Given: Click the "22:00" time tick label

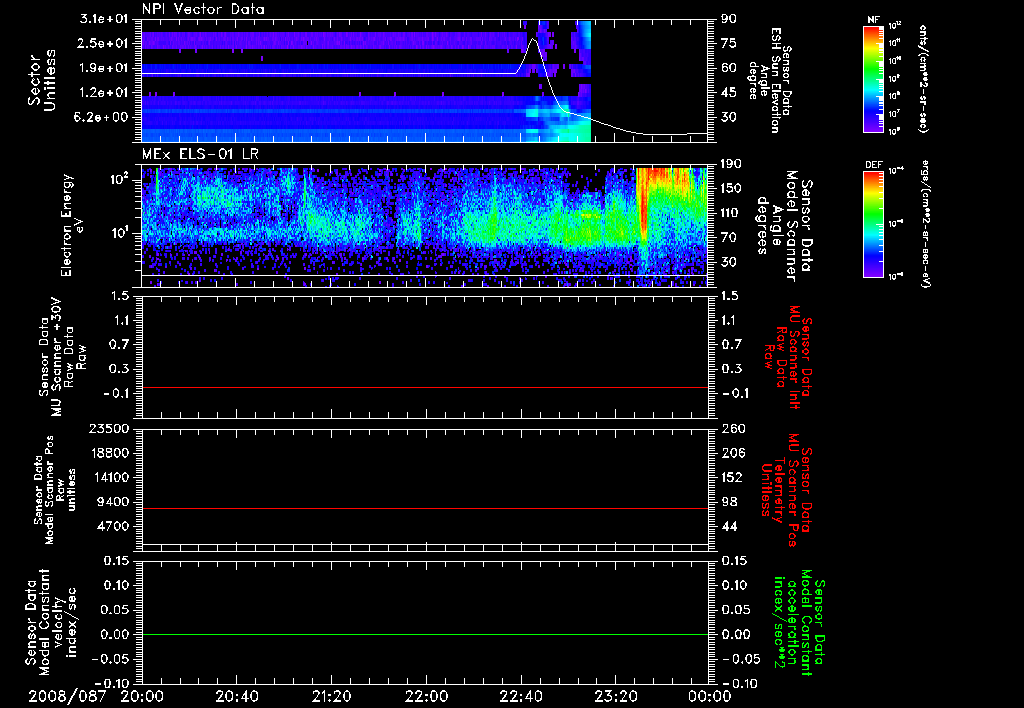Looking at the screenshot, I should (x=426, y=697).
